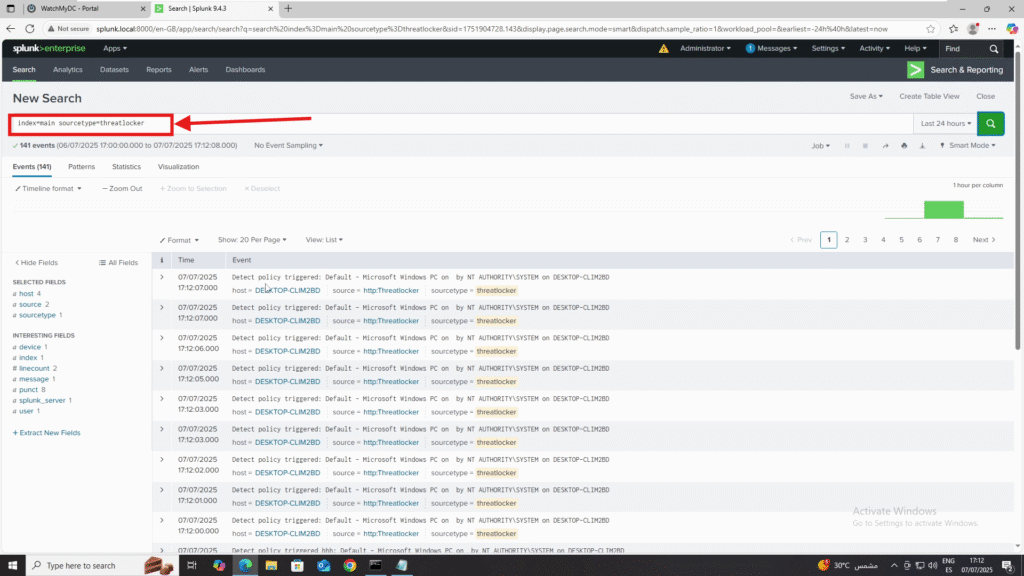Open Windows Start menu
The width and height of the screenshot is (1024, 576).
pyautogui.click(x=12, y=566)
